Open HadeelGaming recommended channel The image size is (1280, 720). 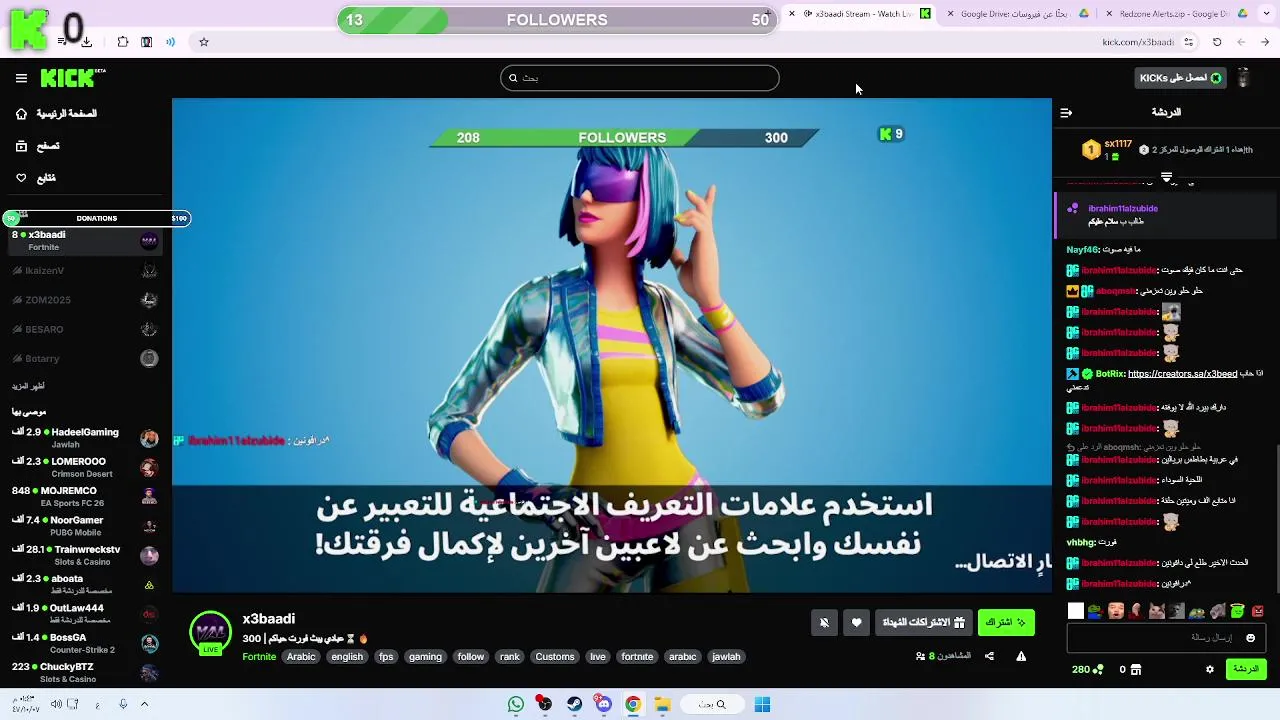click(85, 438)
